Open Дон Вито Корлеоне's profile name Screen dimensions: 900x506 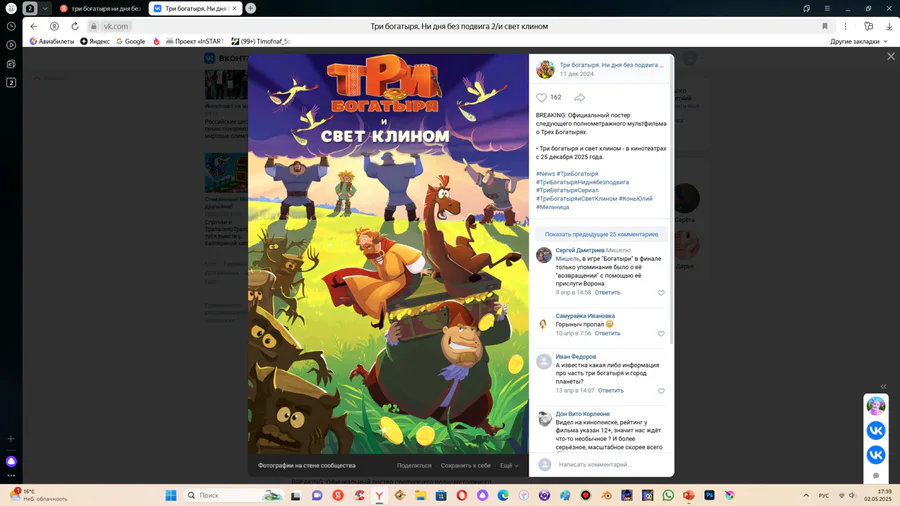pos(583,414)
